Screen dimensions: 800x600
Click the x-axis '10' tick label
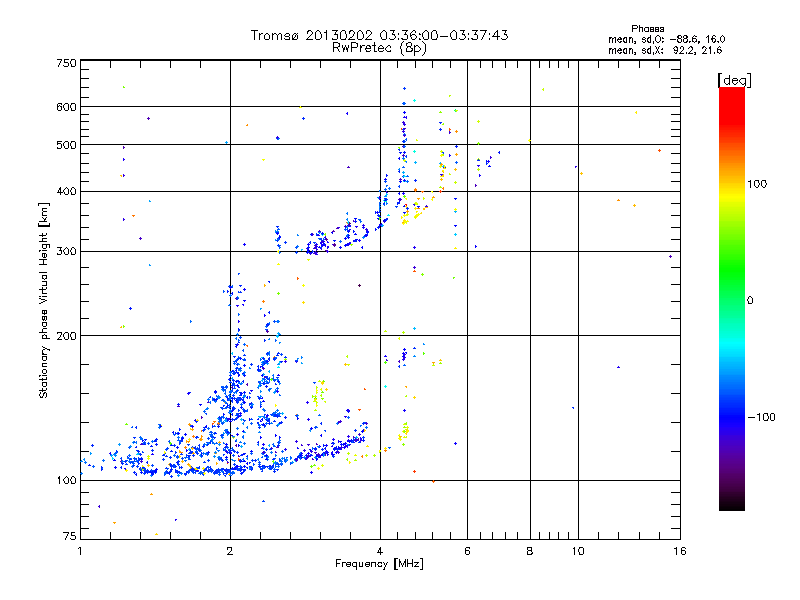[x=578, y=551]
